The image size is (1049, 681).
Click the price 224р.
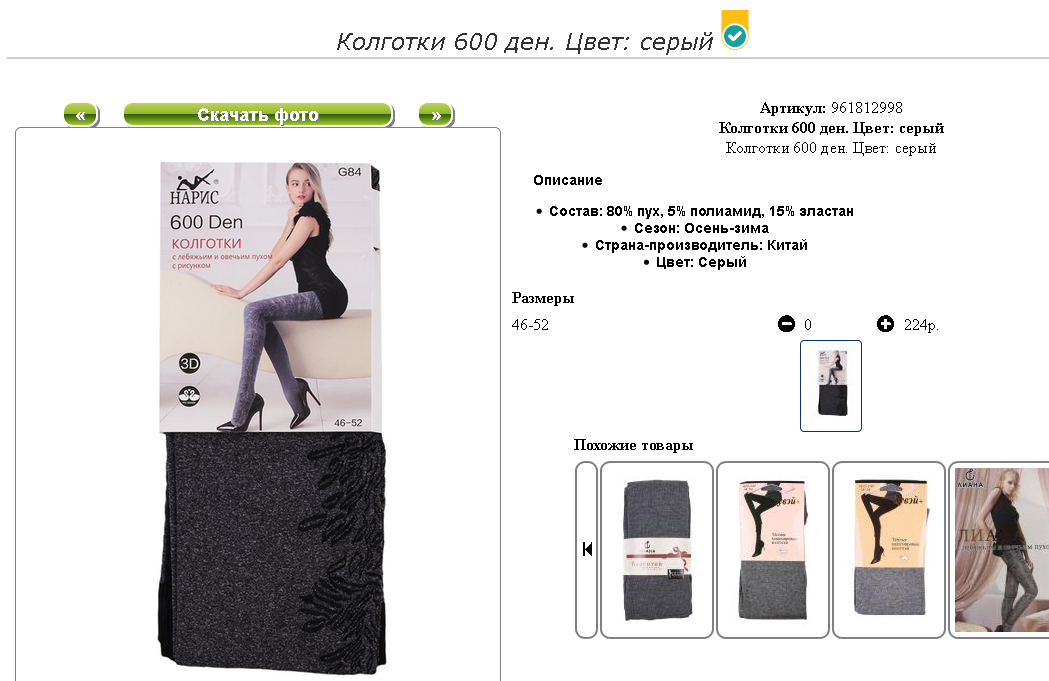coord(921,324)
